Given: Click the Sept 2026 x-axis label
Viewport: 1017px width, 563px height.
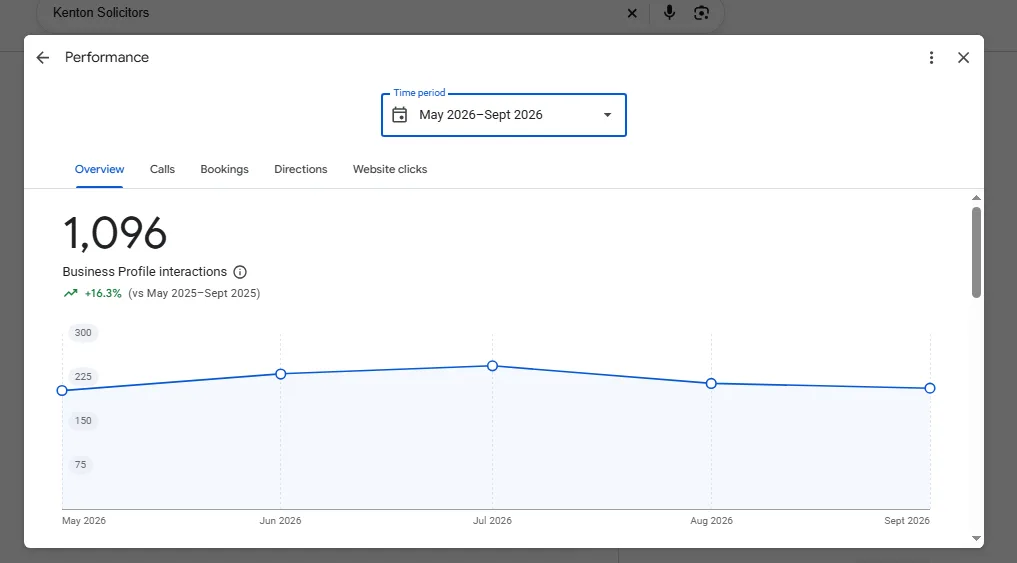Looking at the screenshot, I should click(x=907, y=521).
